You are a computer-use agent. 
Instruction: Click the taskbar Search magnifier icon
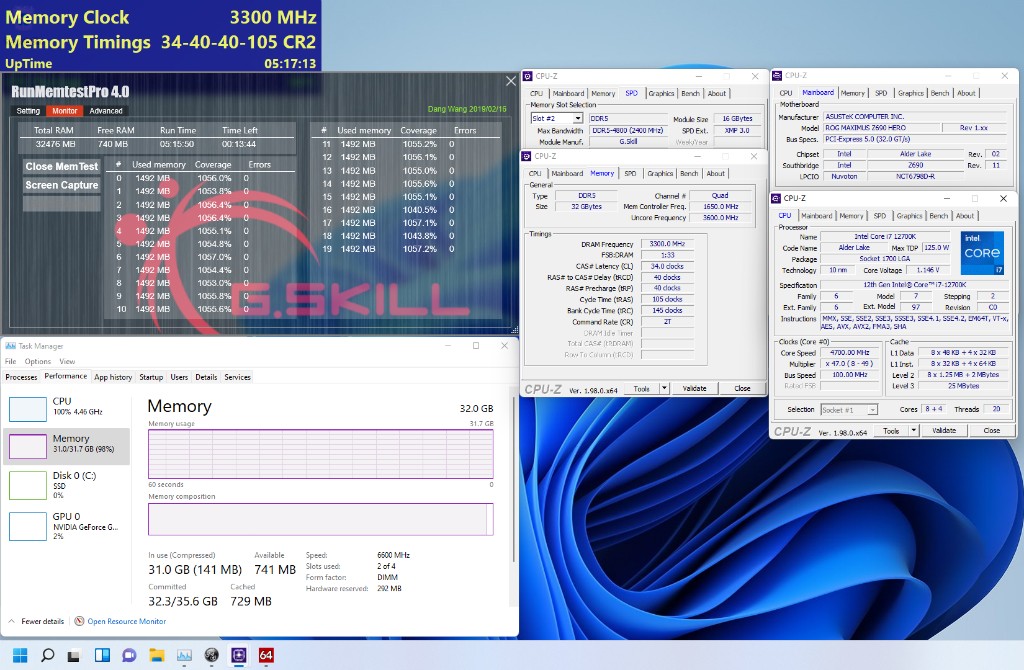pyautogui.click(x=47, y=655)
